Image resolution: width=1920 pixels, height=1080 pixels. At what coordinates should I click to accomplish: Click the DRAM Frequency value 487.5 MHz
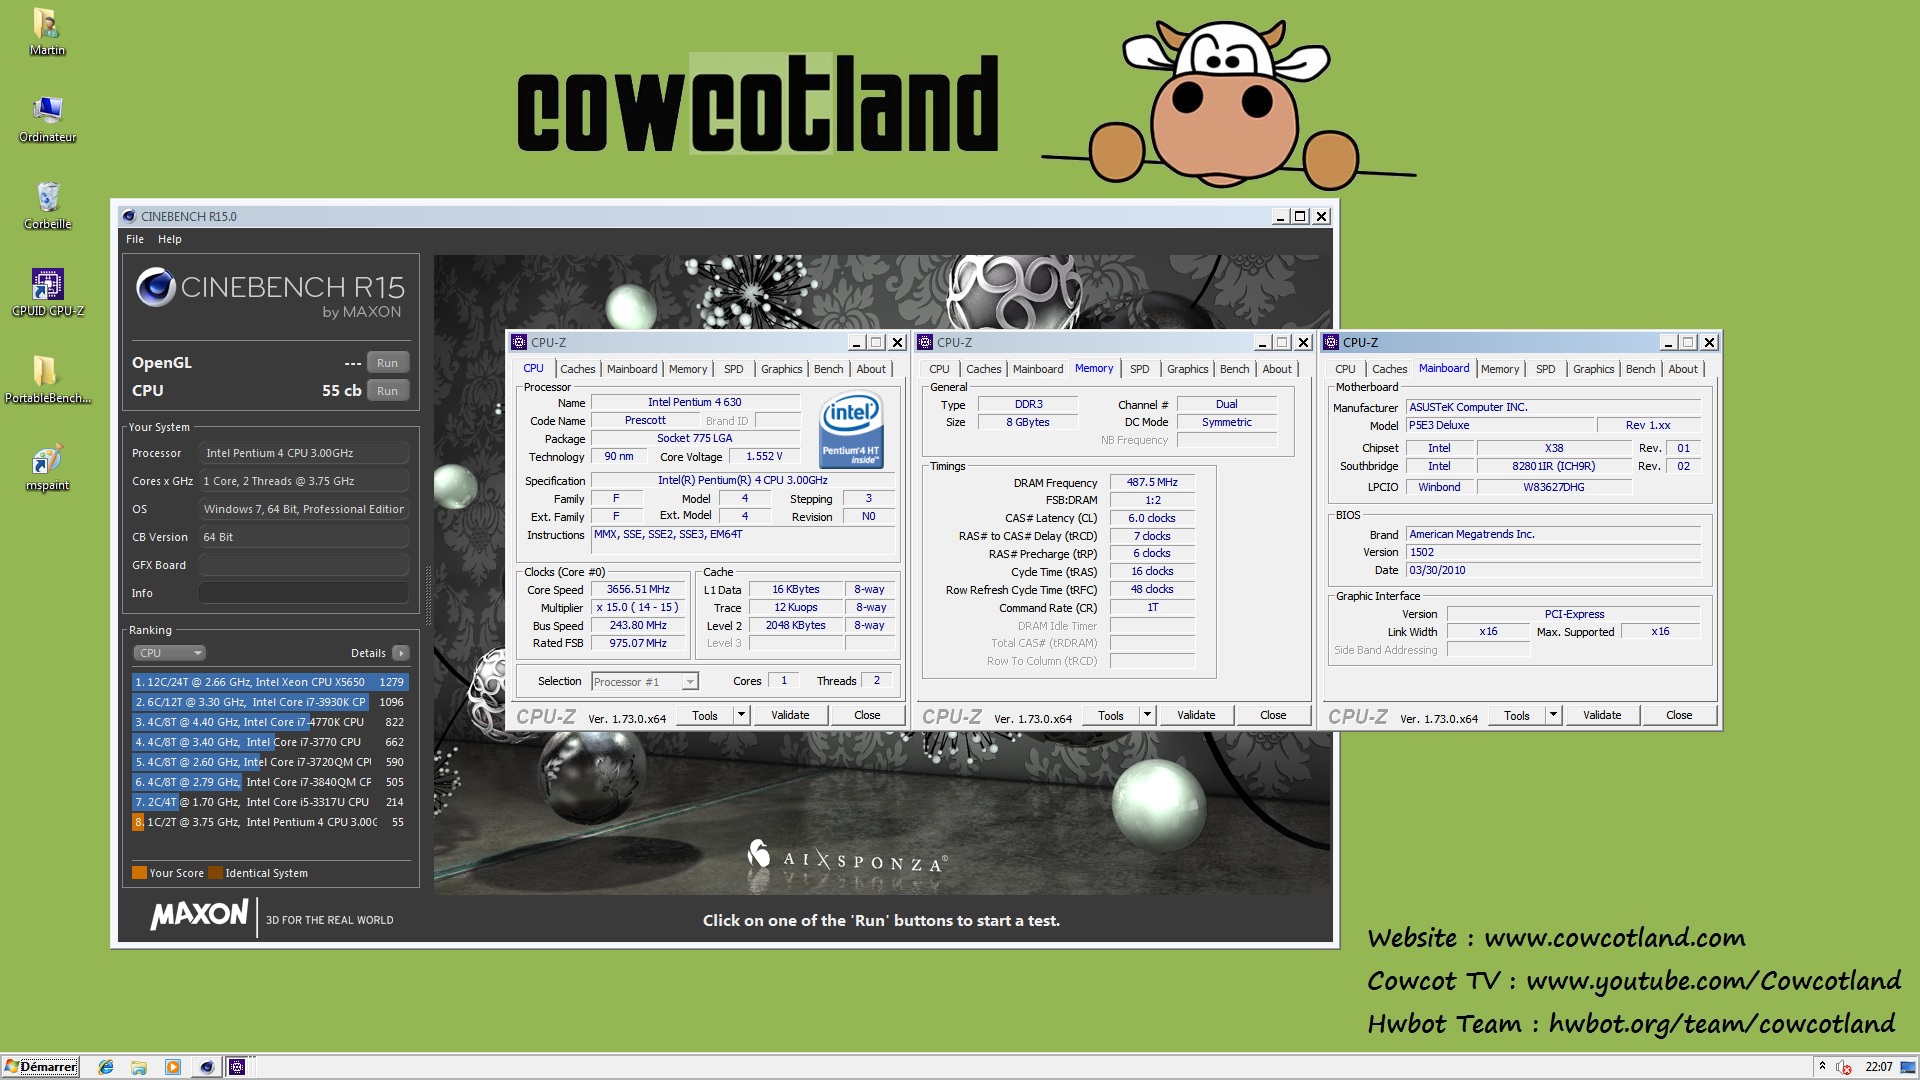(1152, 482)
